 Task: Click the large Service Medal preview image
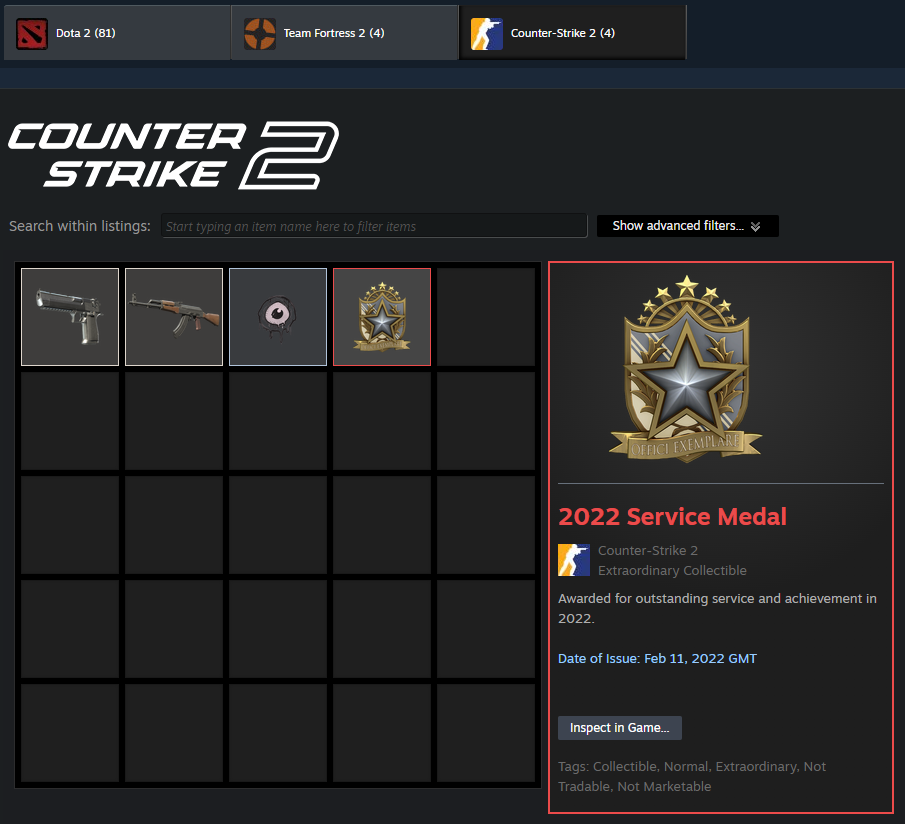pos(686,369)
